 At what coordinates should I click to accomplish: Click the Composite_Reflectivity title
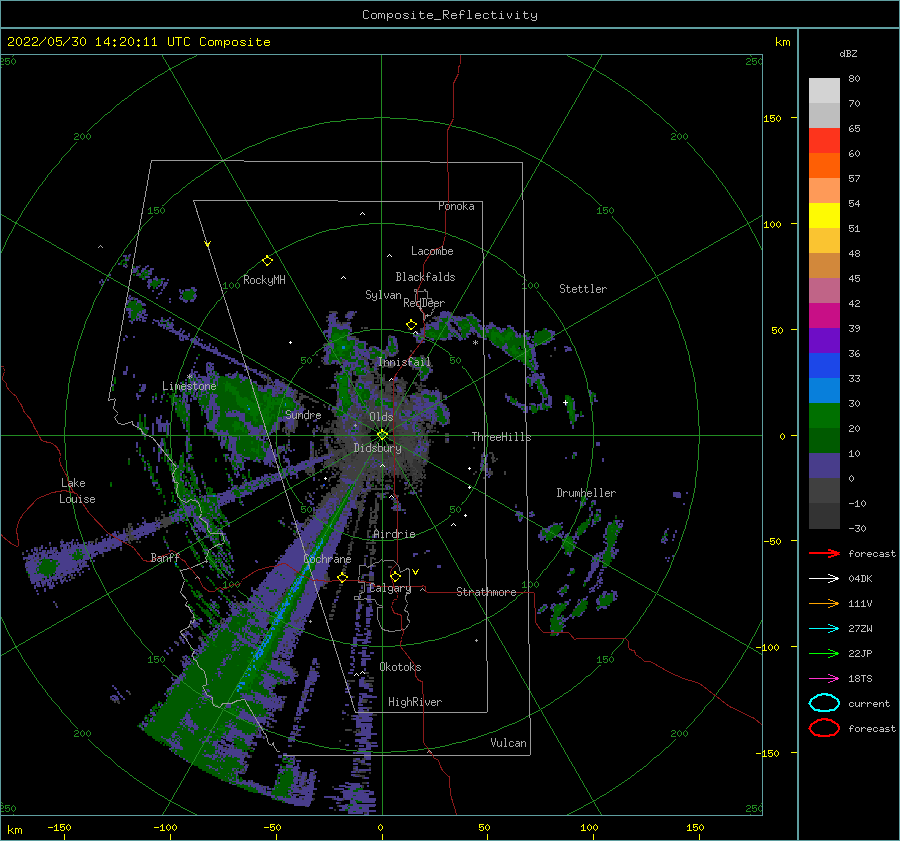(449, 15)
